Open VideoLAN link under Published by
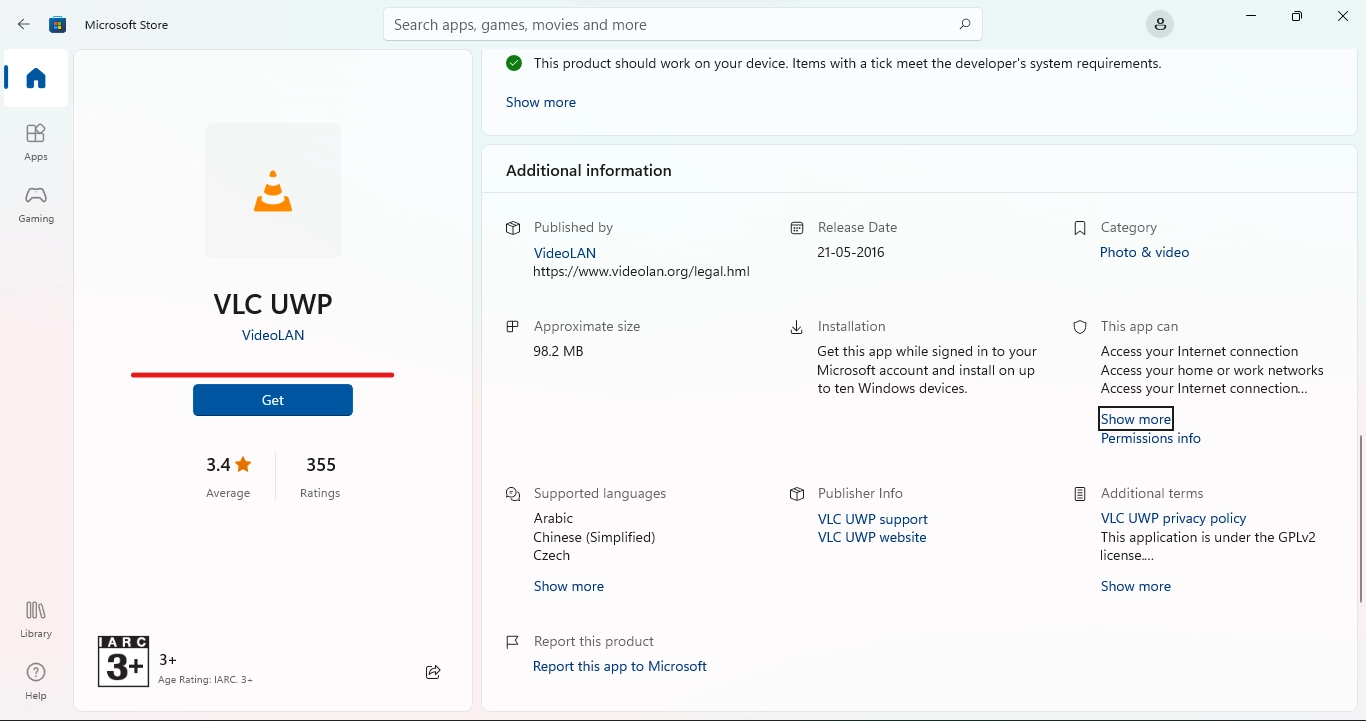The height and width of the screenshot is (721, 1366). (565, 253)
